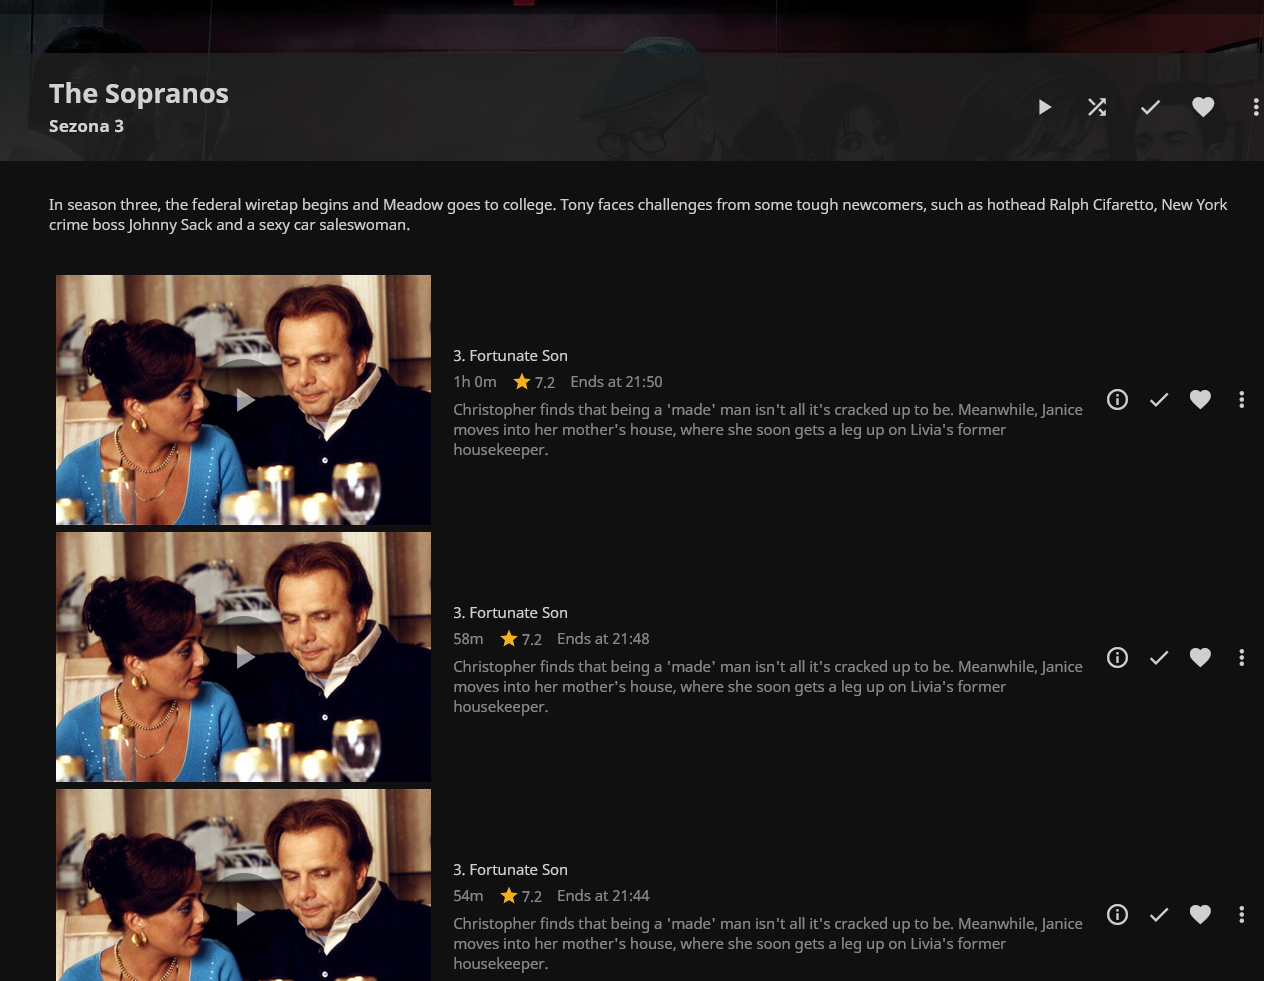This screenshot has height=981, width=1264.
Task: Toggle favorite on the 58m episode
Action: pyautogui.click(x=1200, y=657)
